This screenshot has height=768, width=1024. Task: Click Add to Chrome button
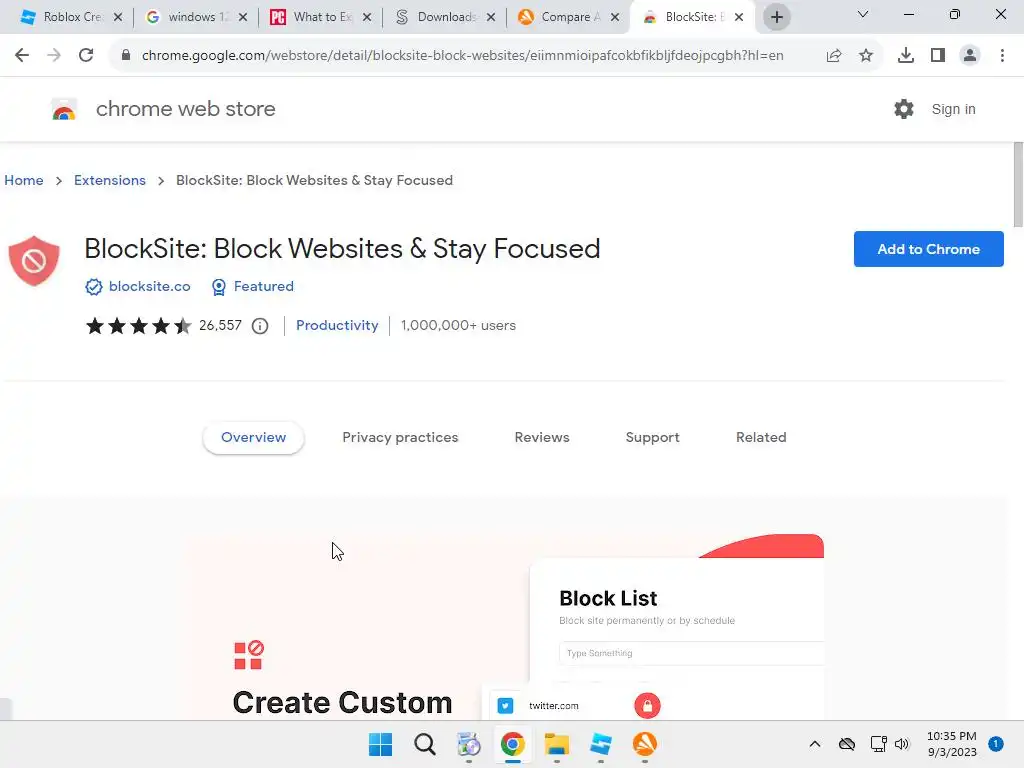[928, 249]
